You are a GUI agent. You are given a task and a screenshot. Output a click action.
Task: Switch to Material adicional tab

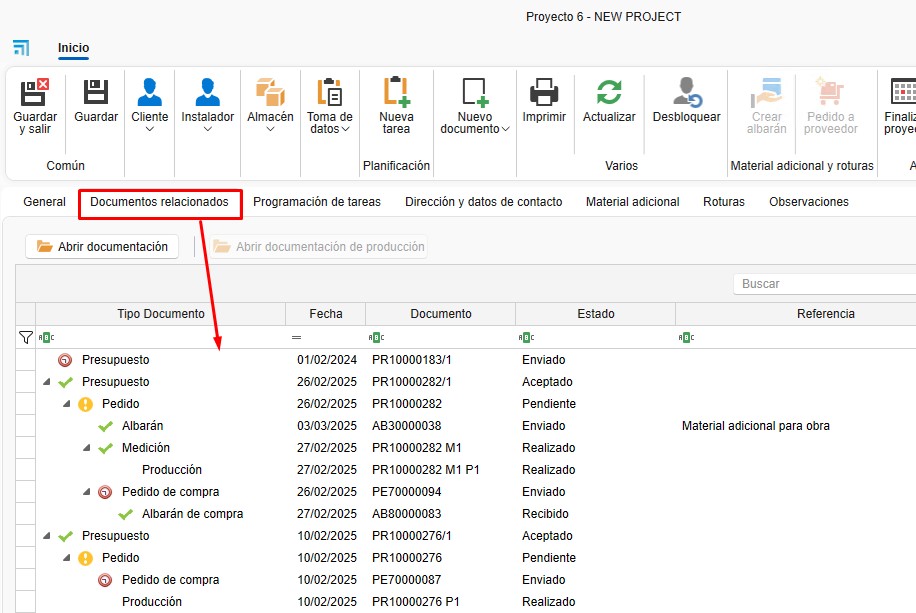633,202
